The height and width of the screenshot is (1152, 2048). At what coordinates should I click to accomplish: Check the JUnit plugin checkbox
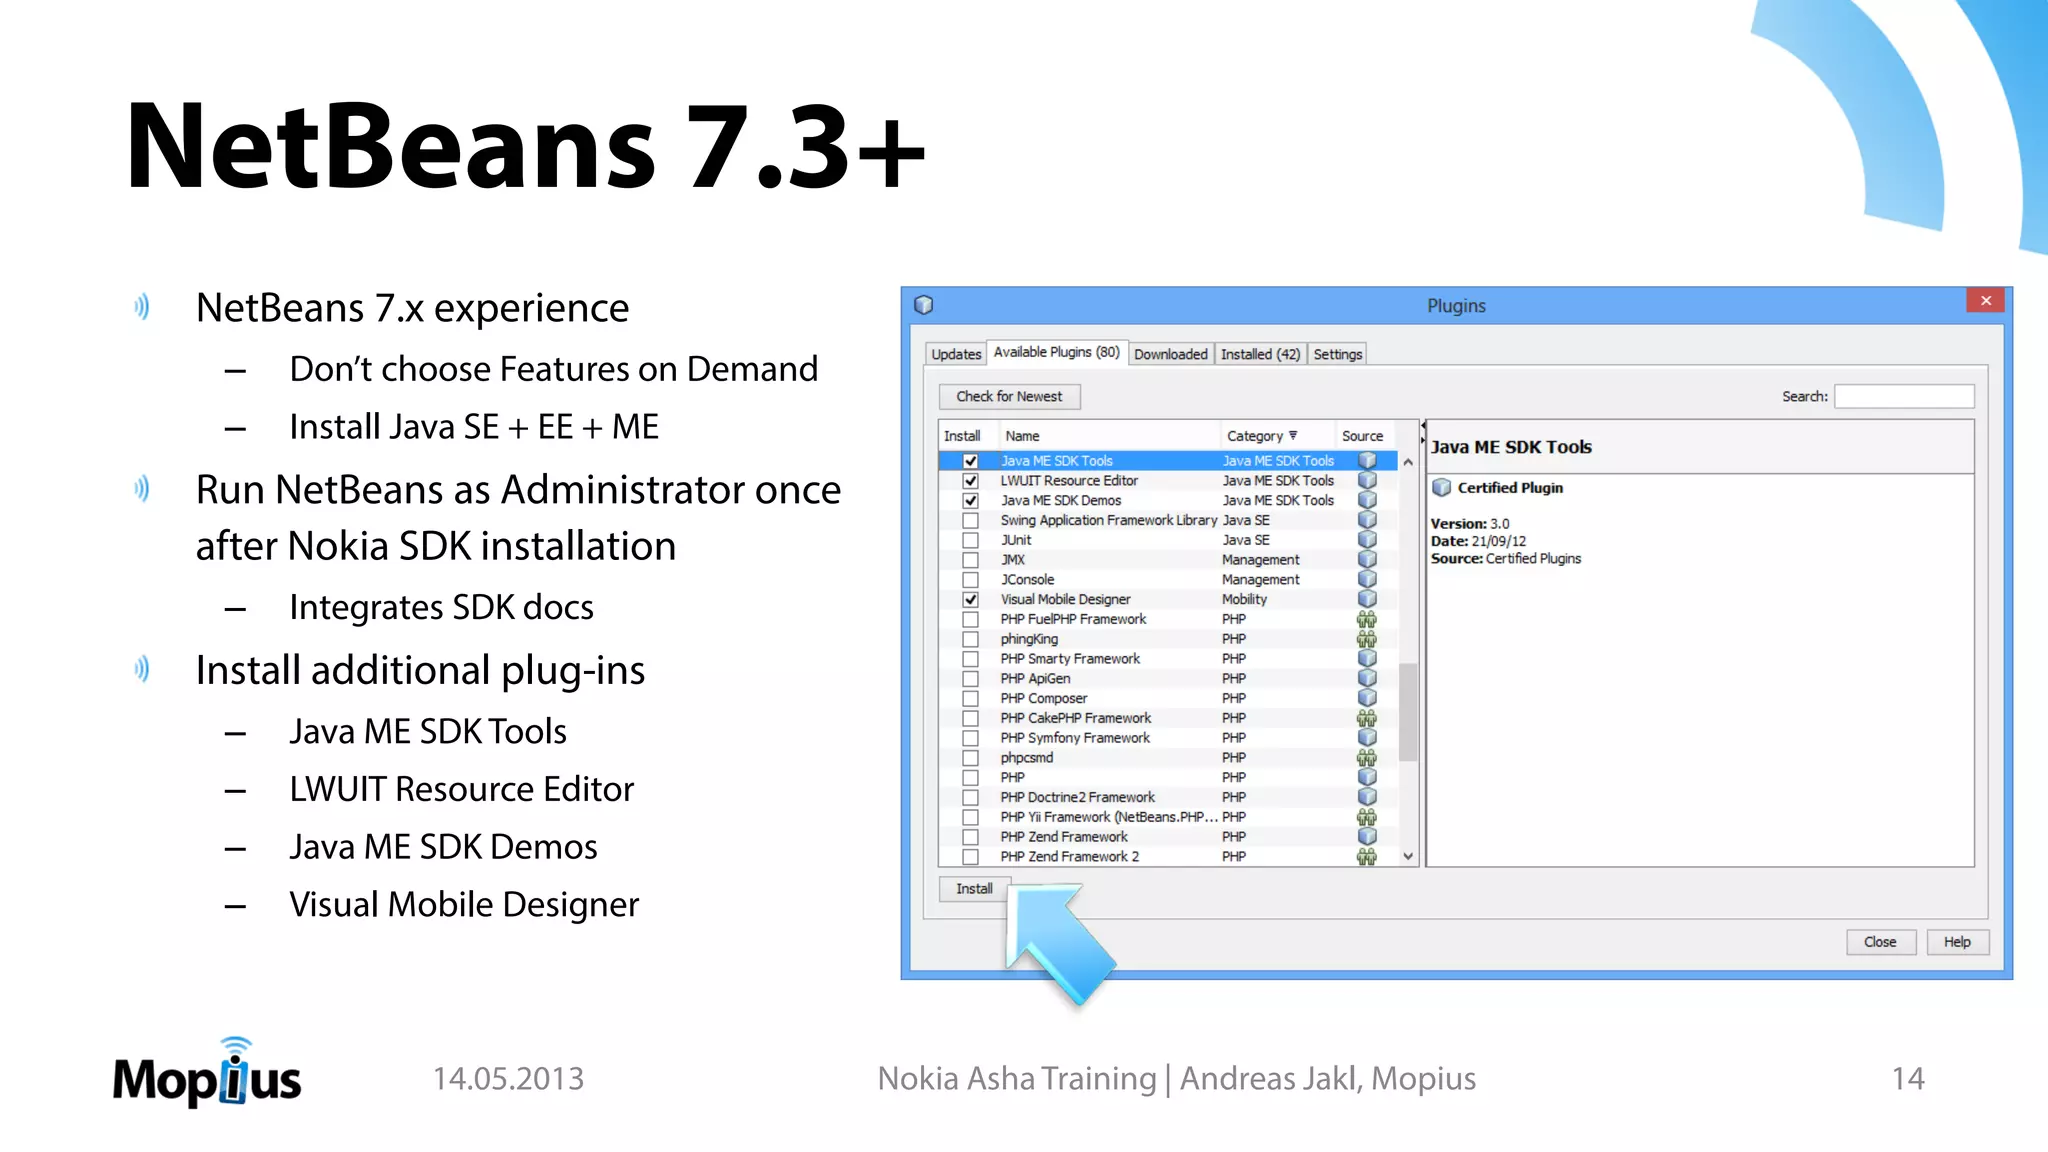coord(970,540)
